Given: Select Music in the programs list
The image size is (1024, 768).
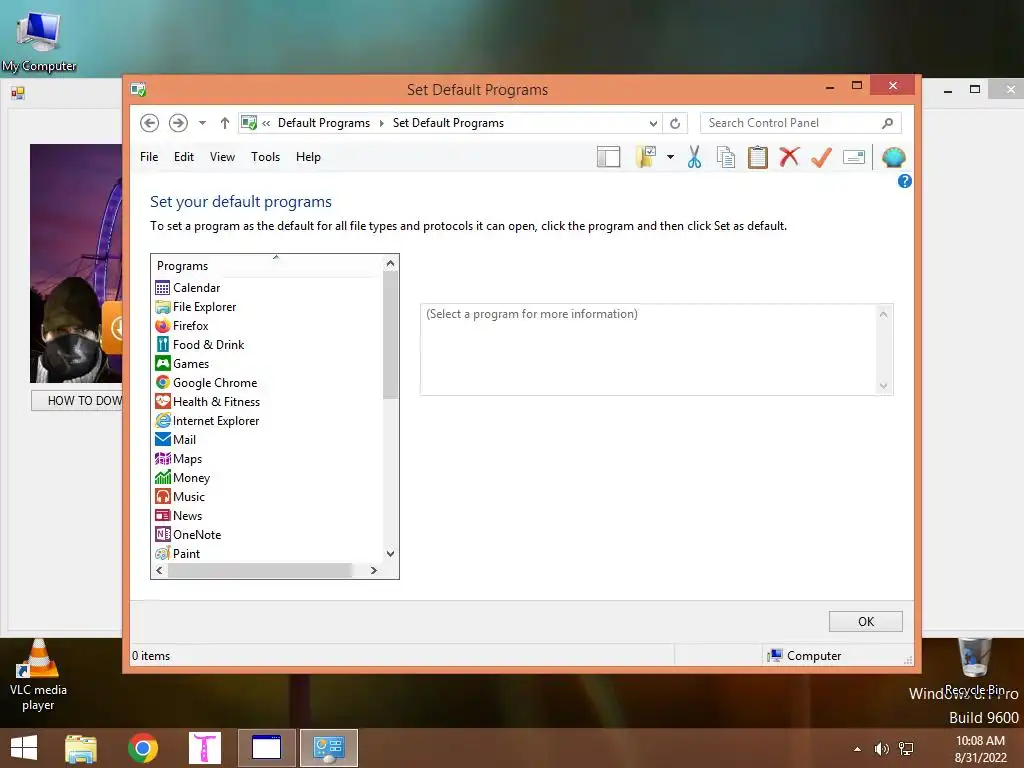Looking at the screenshot, I should [x=188, y=497].
